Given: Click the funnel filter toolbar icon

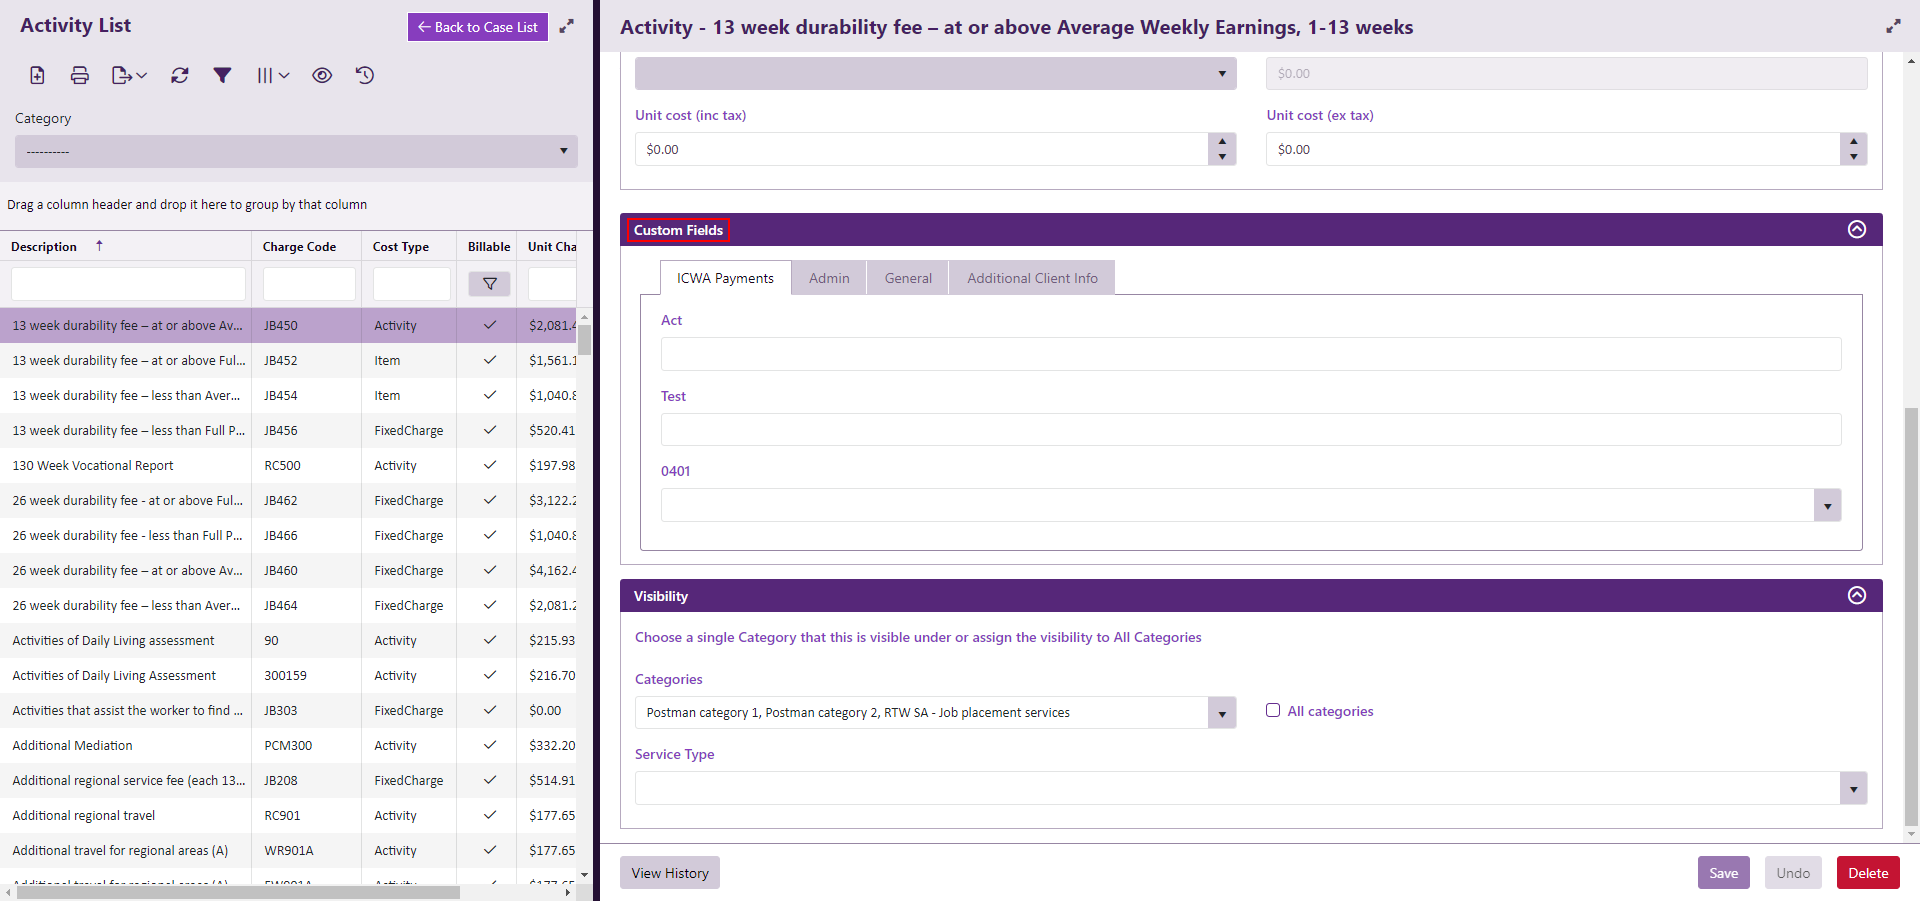Looking at the screenshot, I should tap(222, 75).
